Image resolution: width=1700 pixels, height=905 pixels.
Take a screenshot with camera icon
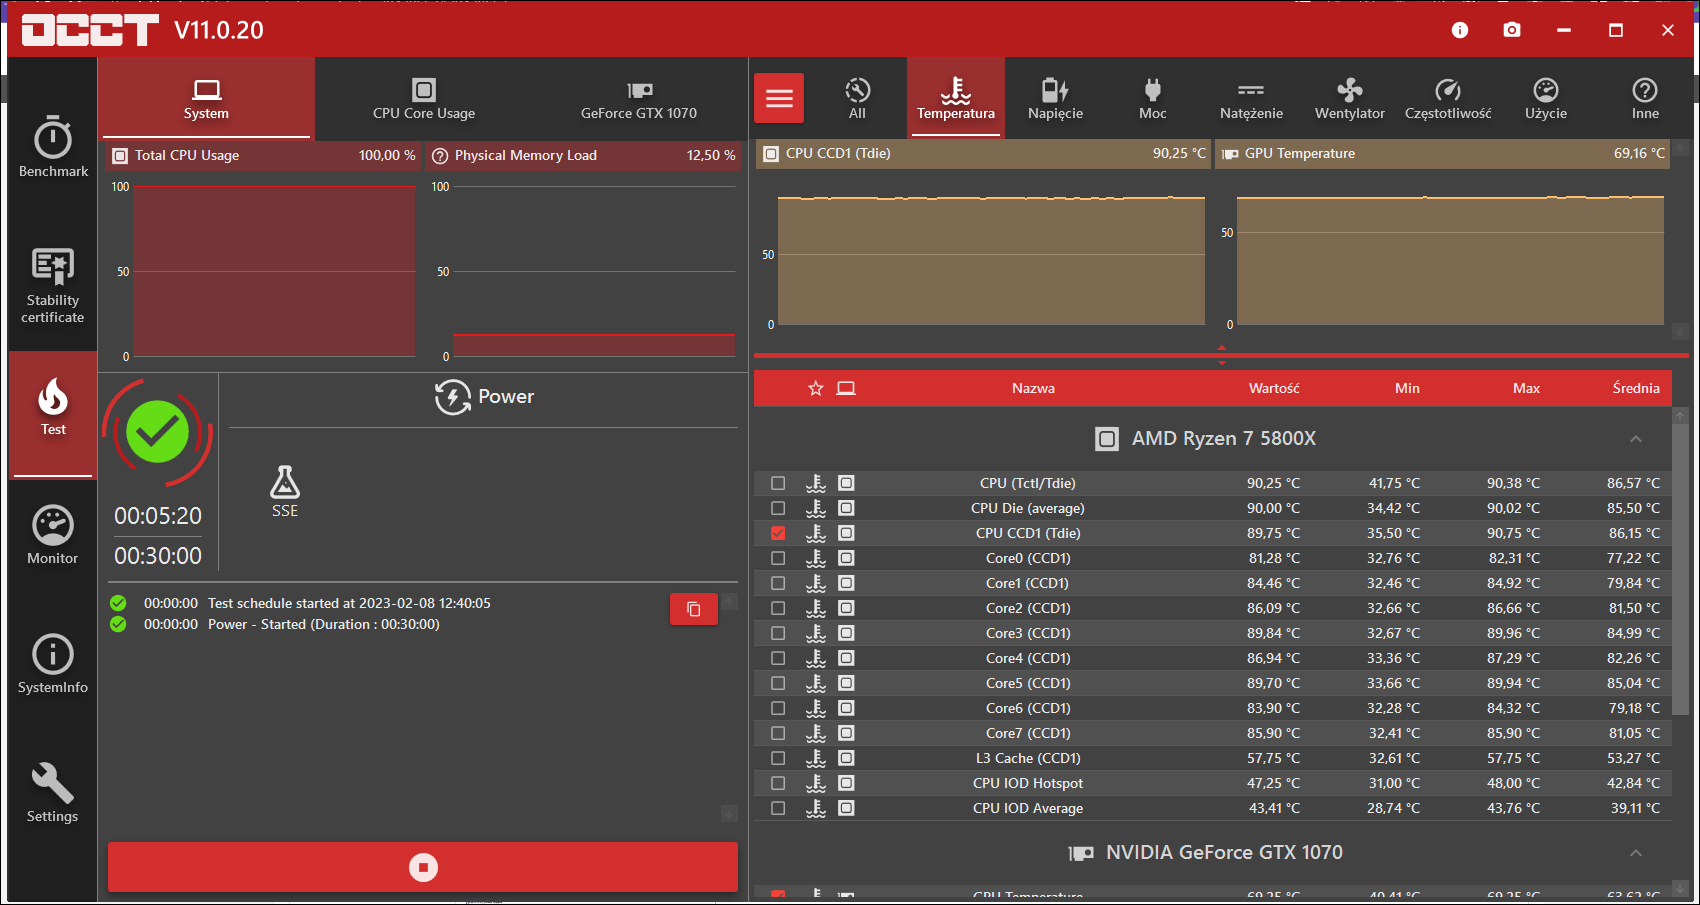click(x=1512, y=30)
